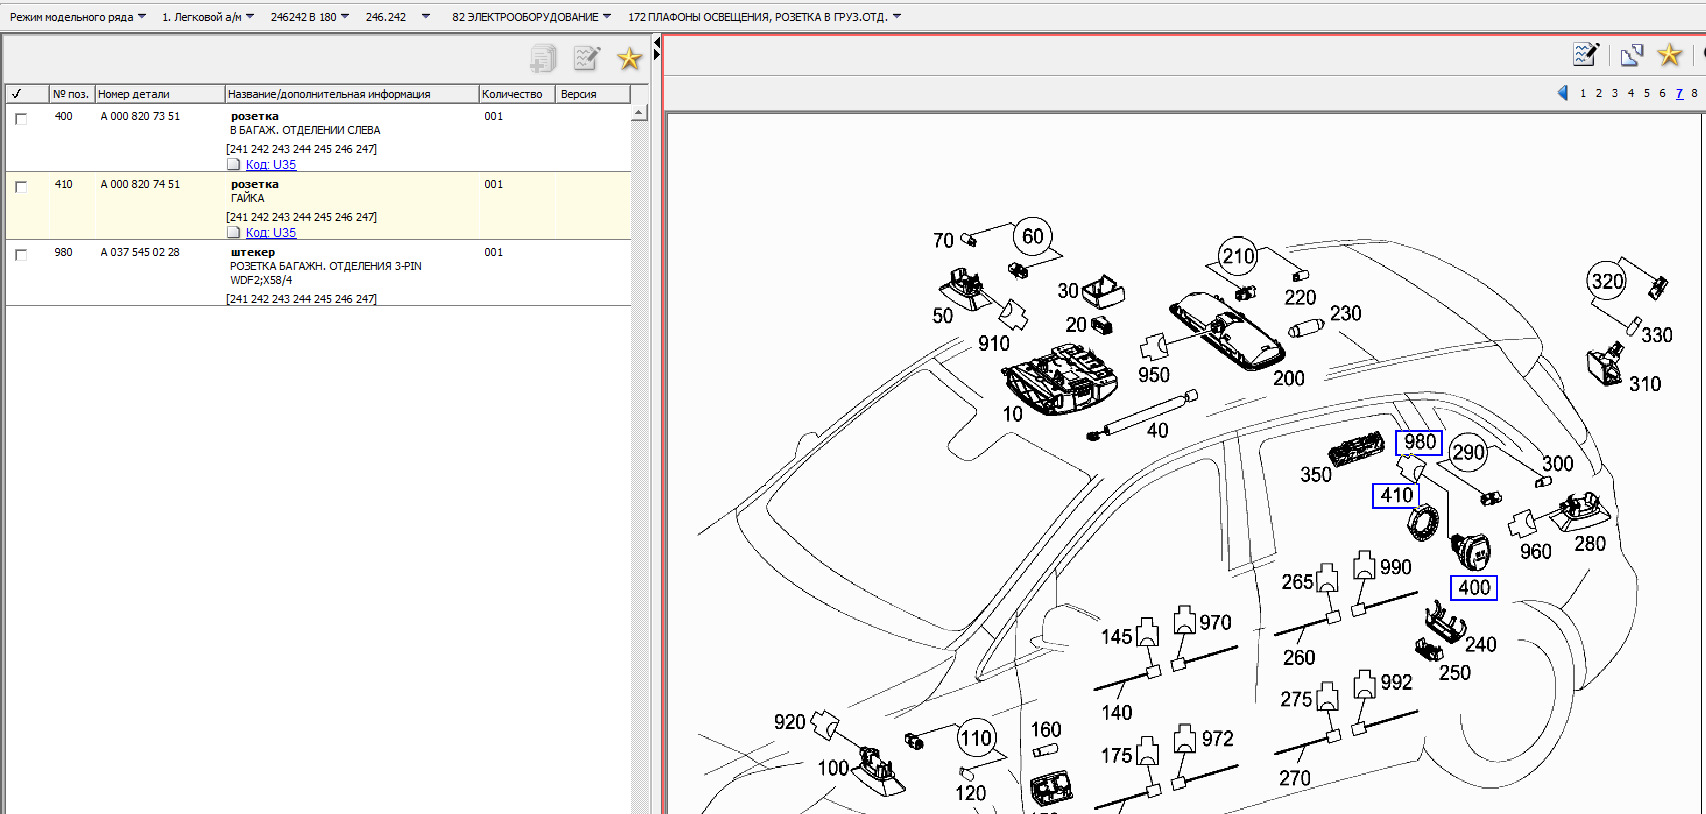Click the gold star icon above the diagram
1706x814 pixels.
tap(1669, 55)
